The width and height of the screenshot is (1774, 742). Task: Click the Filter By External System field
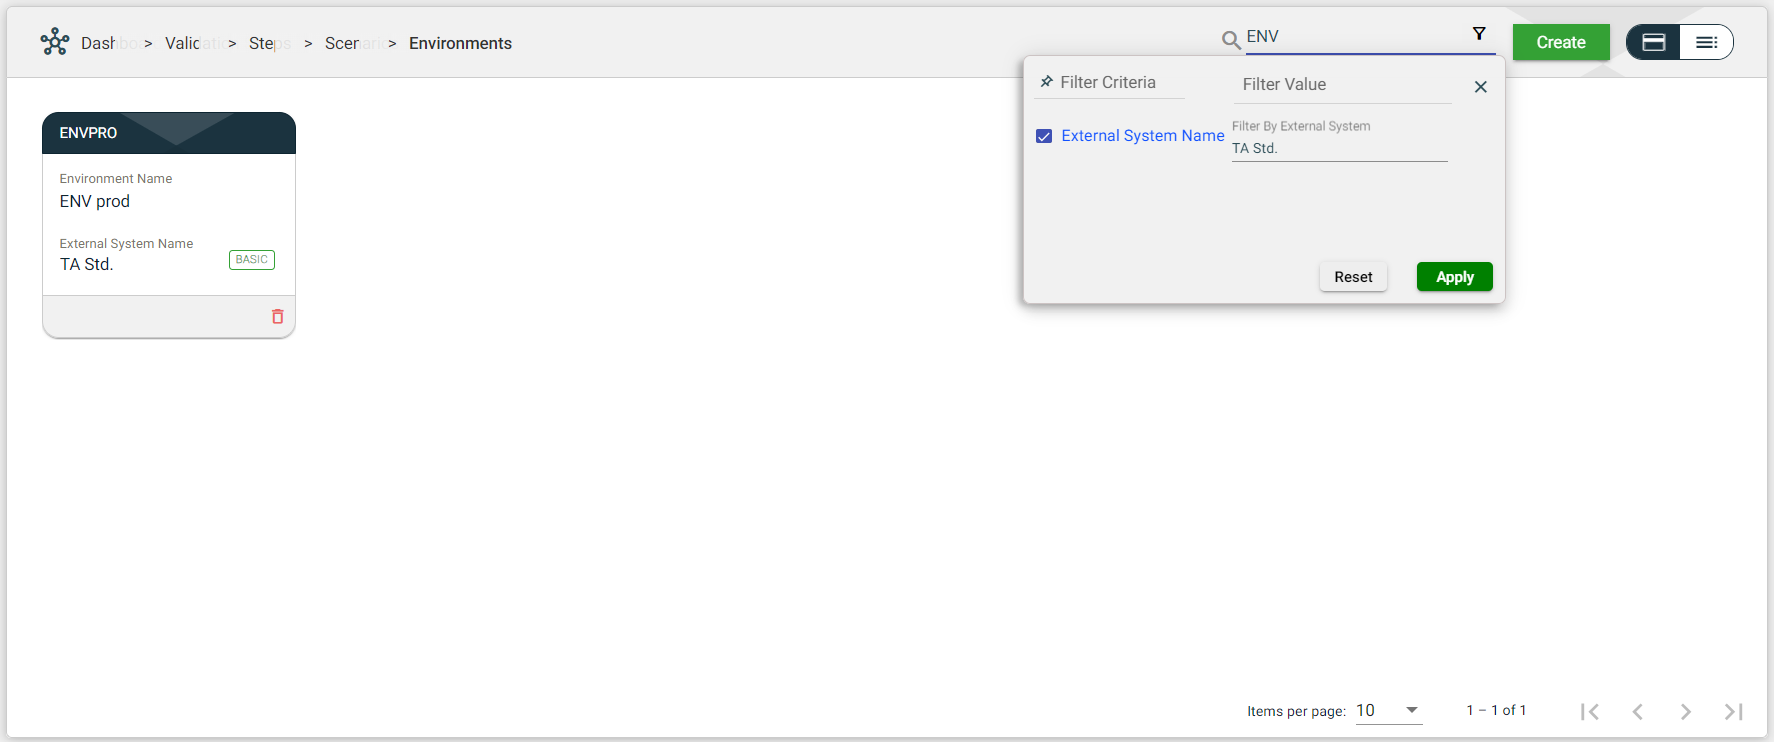point(1339,148)
